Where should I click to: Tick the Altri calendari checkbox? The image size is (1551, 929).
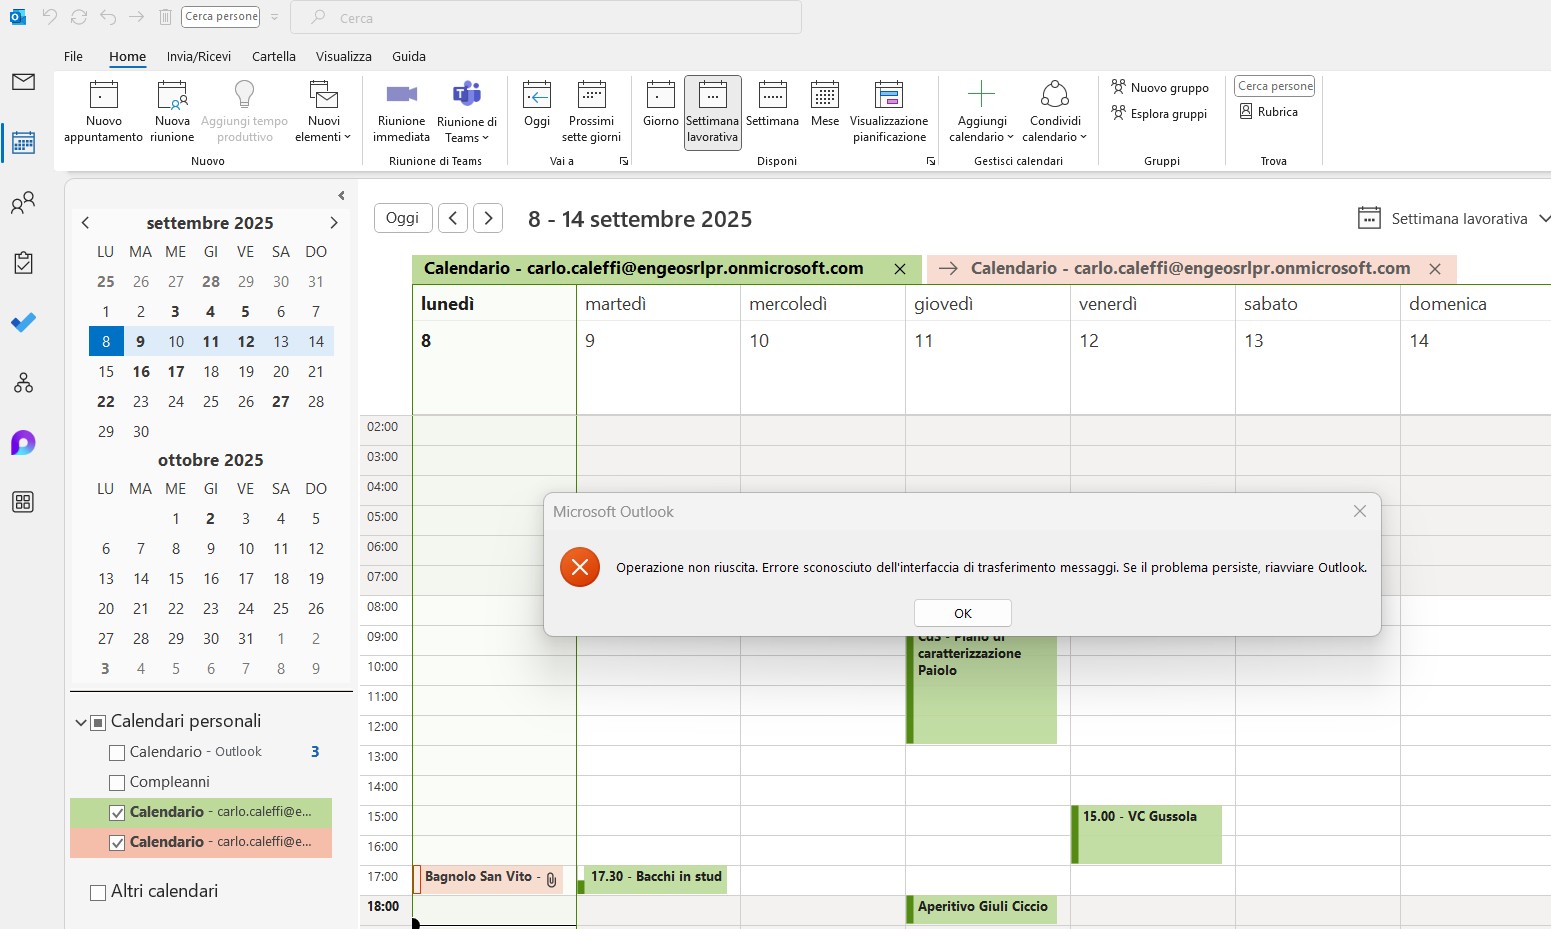pos(98,893)
